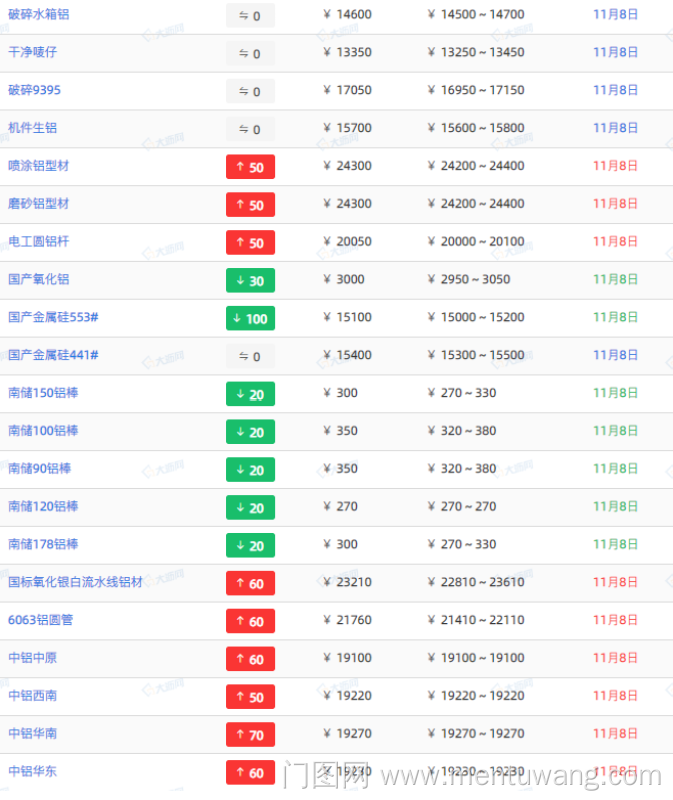Select the 南储150铝棒 link
The width and height of the screenshot is (673, 800).
(x=43, y=393)
